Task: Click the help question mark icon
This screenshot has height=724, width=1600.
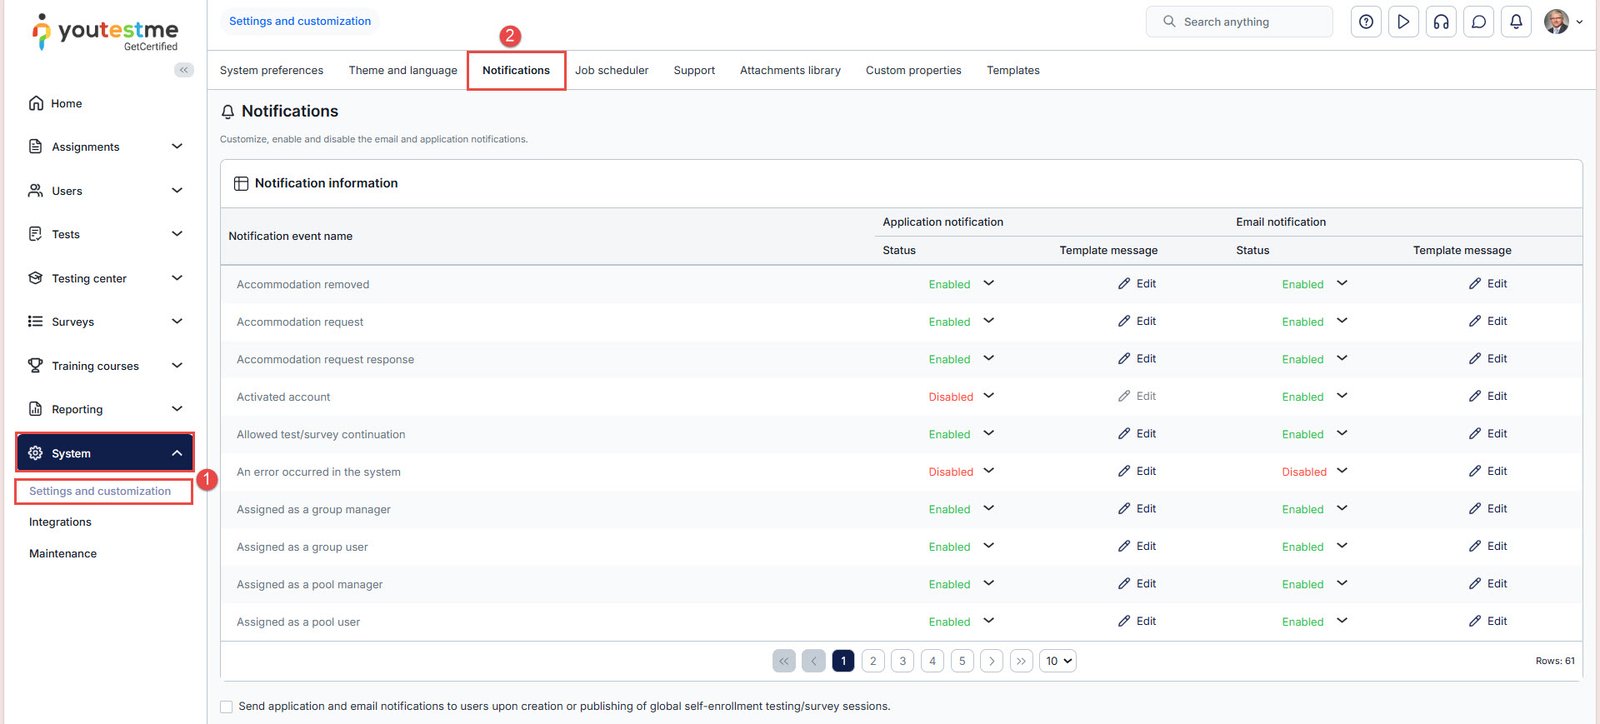Action: point(1366,22)
